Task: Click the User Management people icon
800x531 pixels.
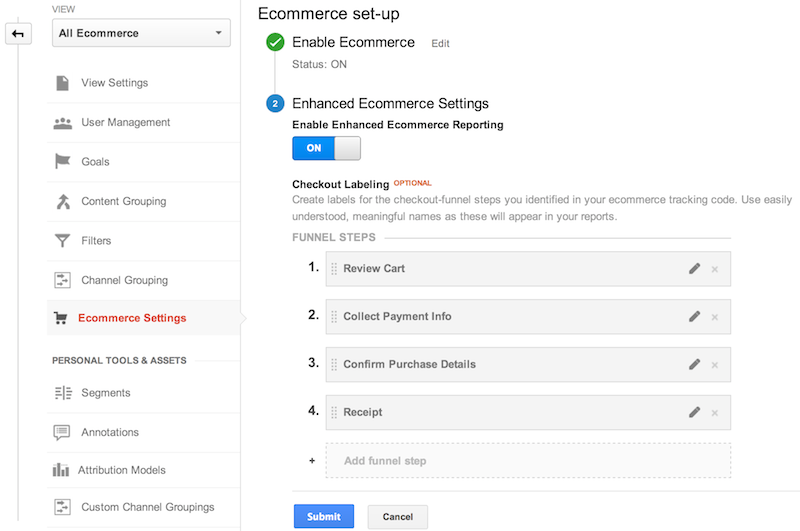Action: (x=62, y=123)
